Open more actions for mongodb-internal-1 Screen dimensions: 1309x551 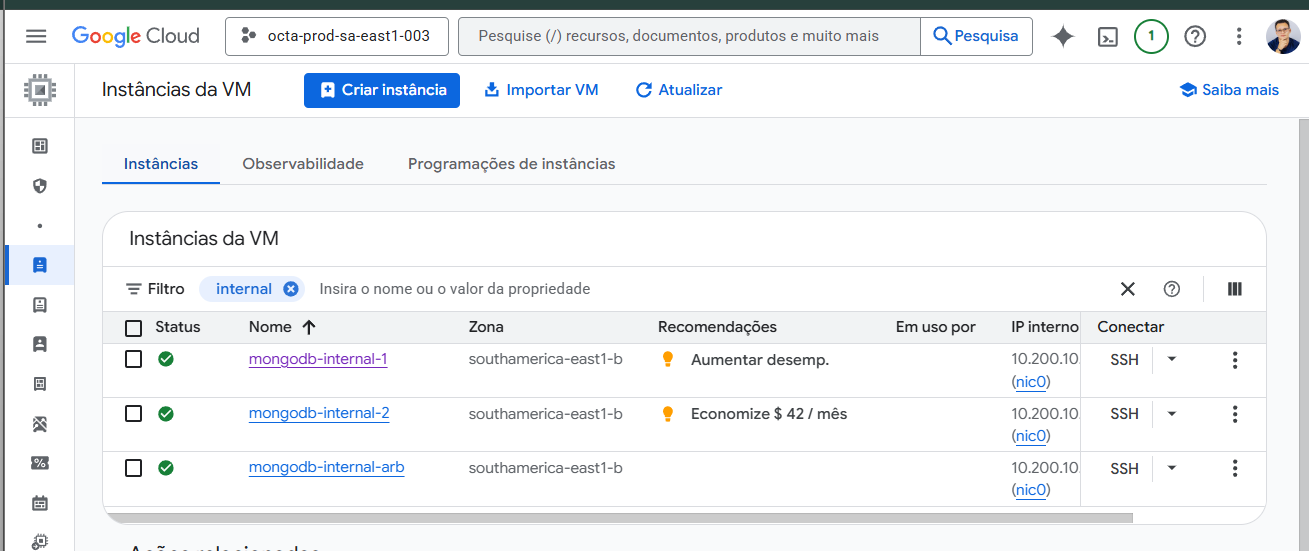tap(1235, 360)
